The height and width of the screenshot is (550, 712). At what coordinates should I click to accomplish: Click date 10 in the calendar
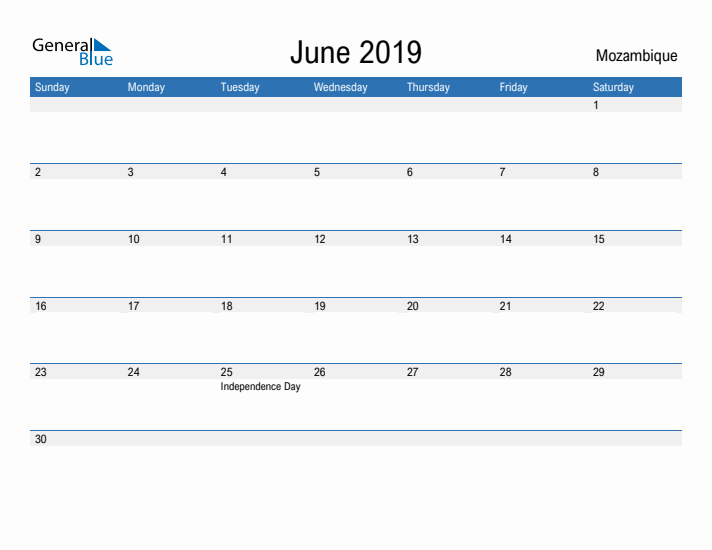[134, 239]
